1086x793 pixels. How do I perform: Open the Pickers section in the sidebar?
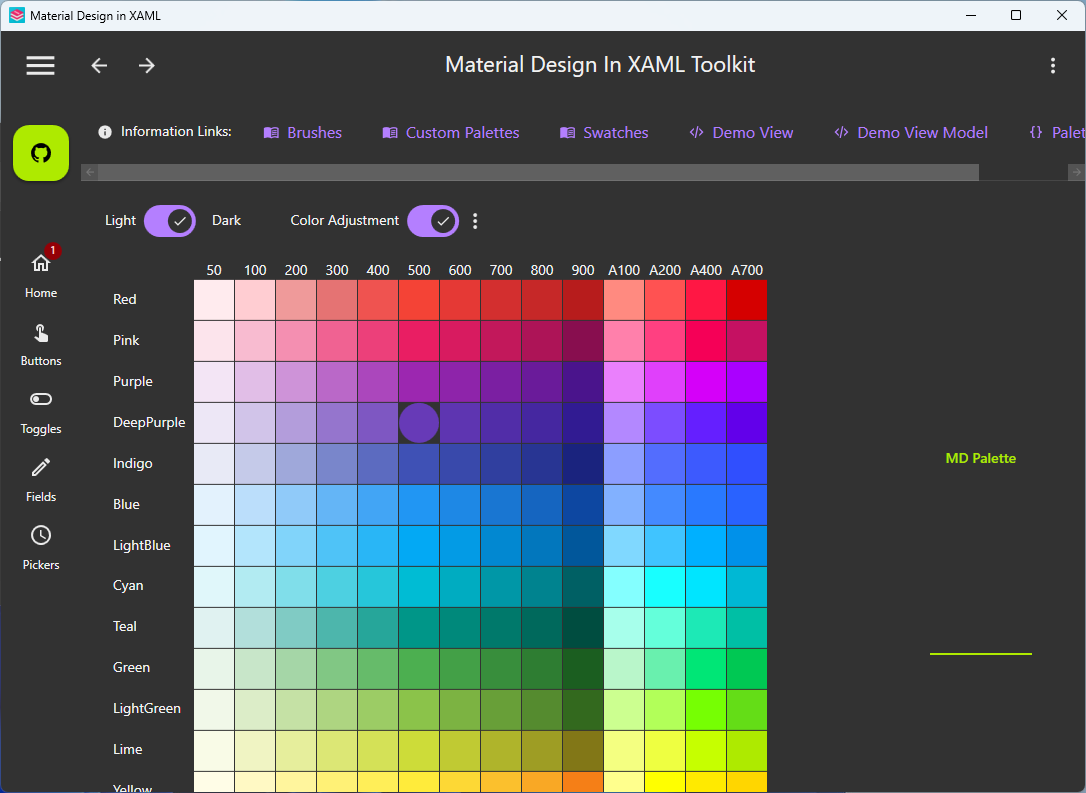point(40,547)
